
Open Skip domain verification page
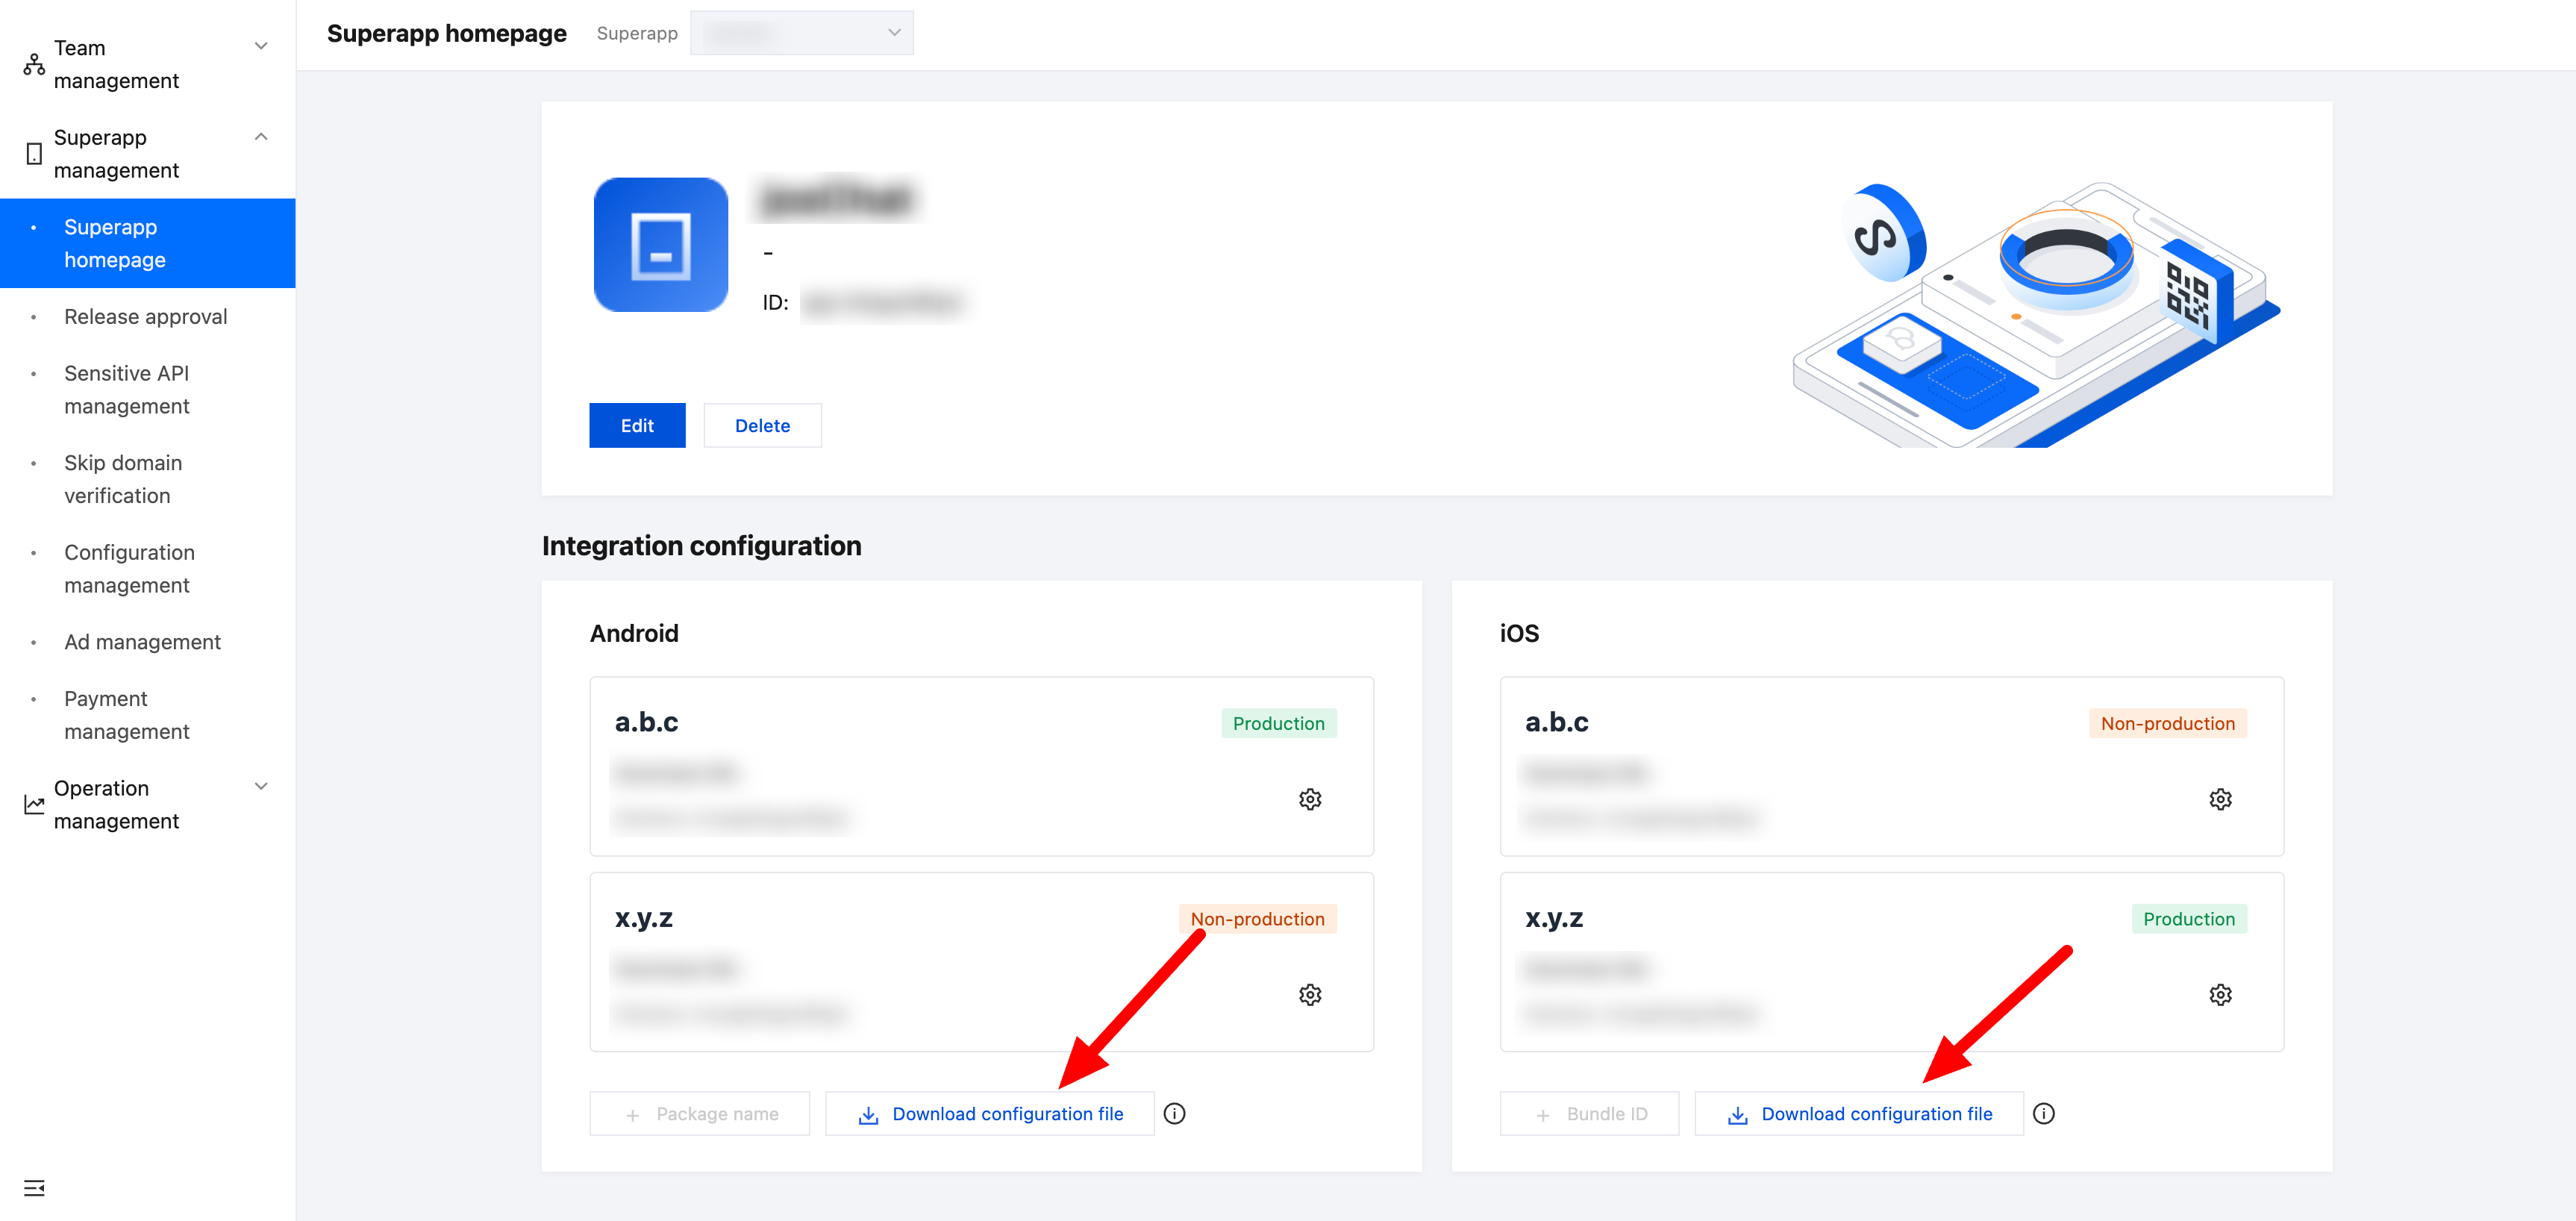coord(123,479)
